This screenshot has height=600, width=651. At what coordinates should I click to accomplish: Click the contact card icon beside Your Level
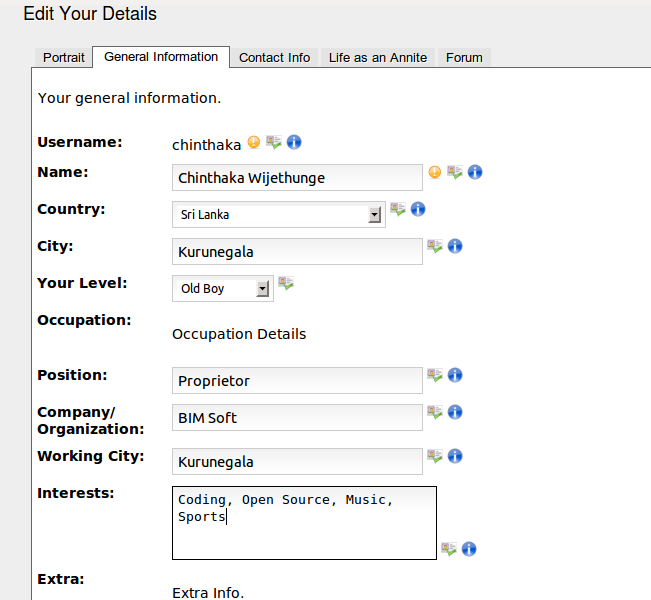286,283
